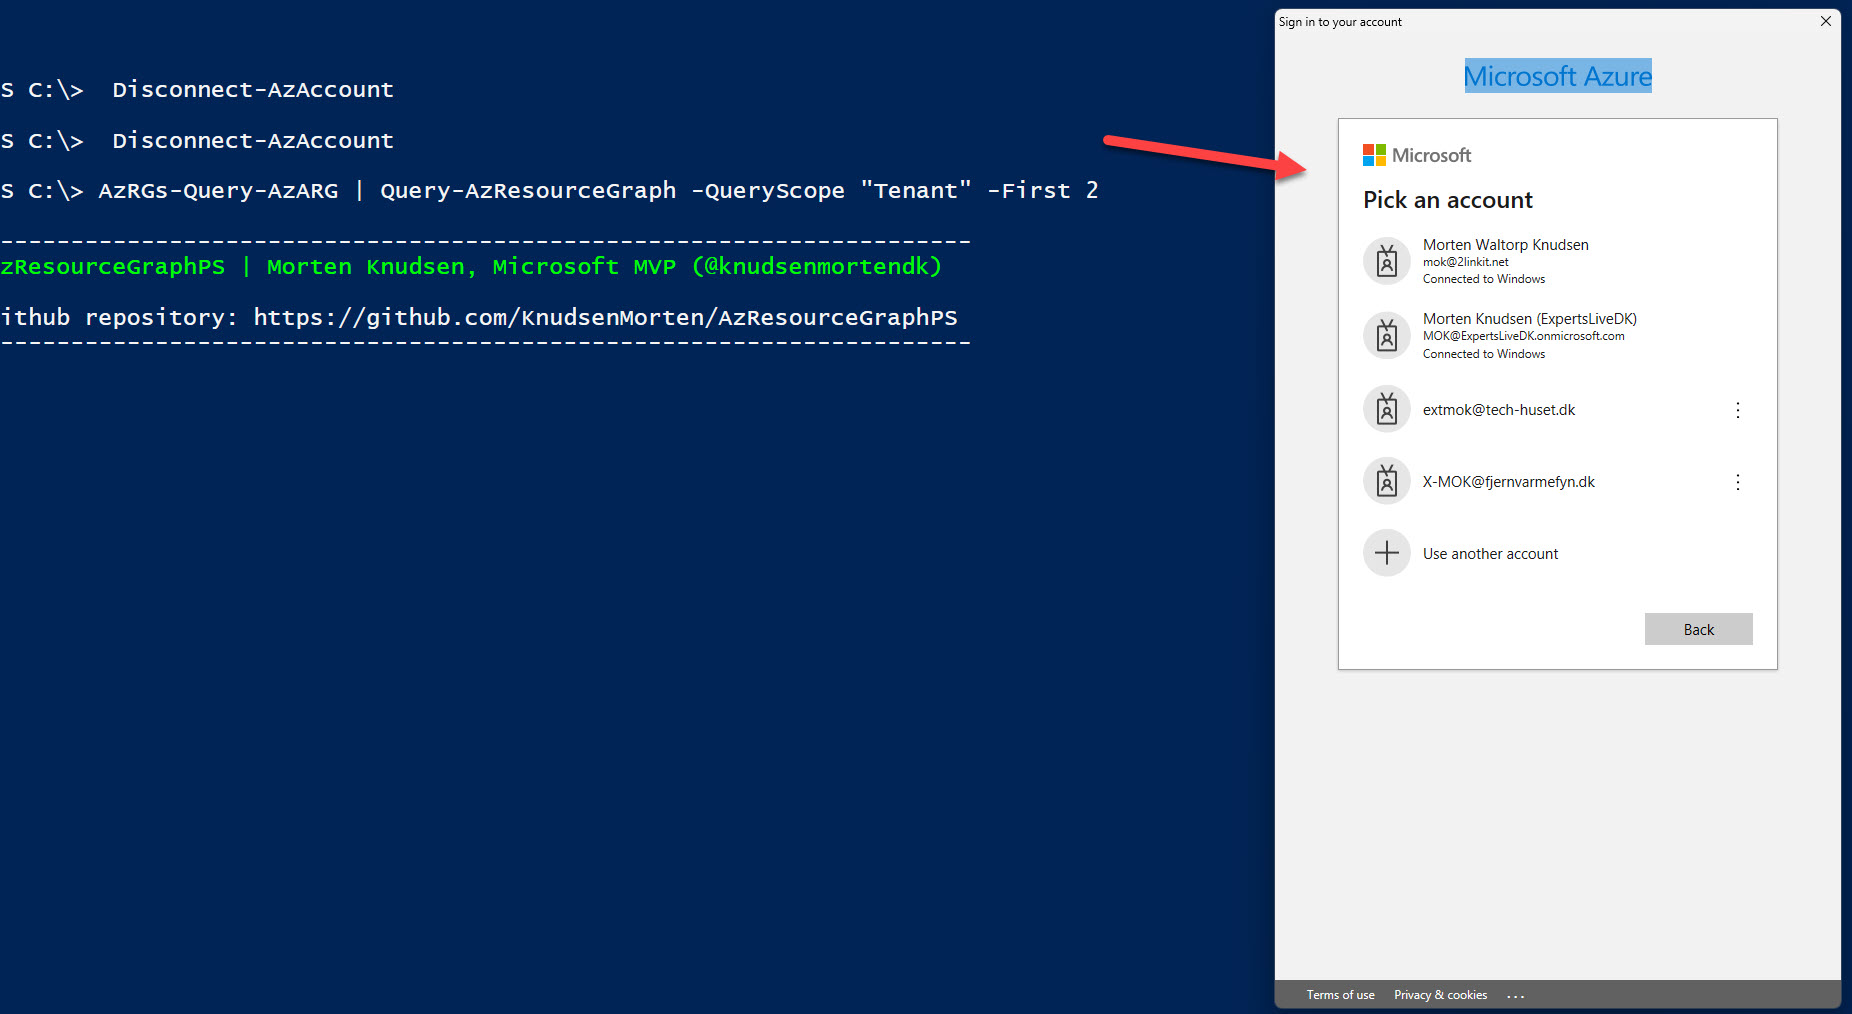Select the Morten Waltorp Knudsen account

coord(1557,261)
